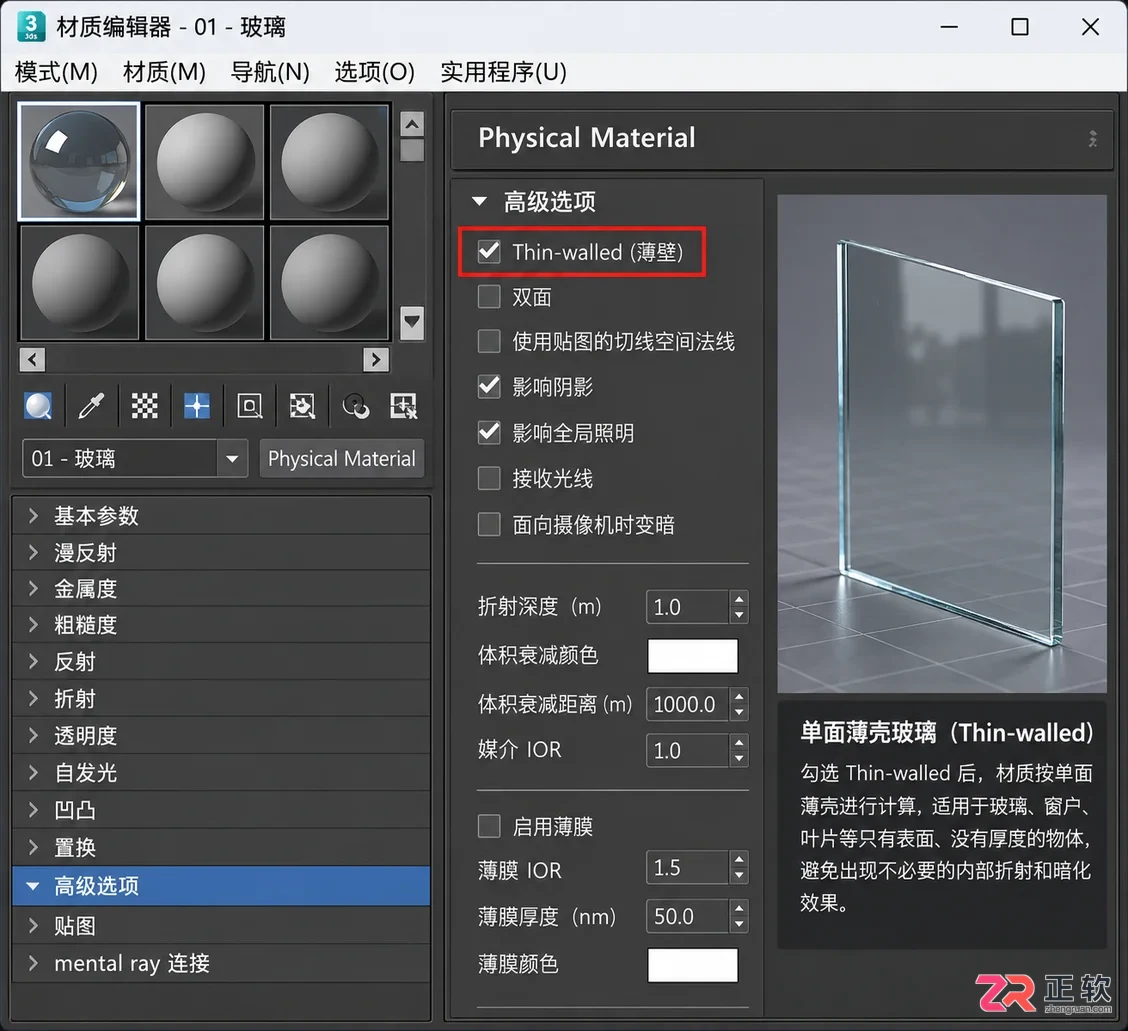This screenshot has height=1031, width=1128.
Task: Expand the 凹凸 rollout
Action: pyautogui.click(x=221, y=810)
